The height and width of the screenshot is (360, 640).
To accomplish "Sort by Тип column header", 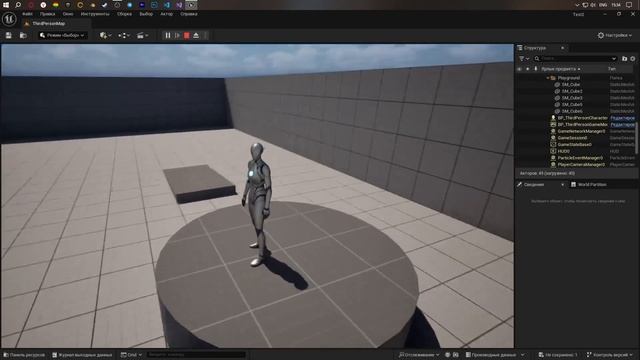I will pos(611,69).
